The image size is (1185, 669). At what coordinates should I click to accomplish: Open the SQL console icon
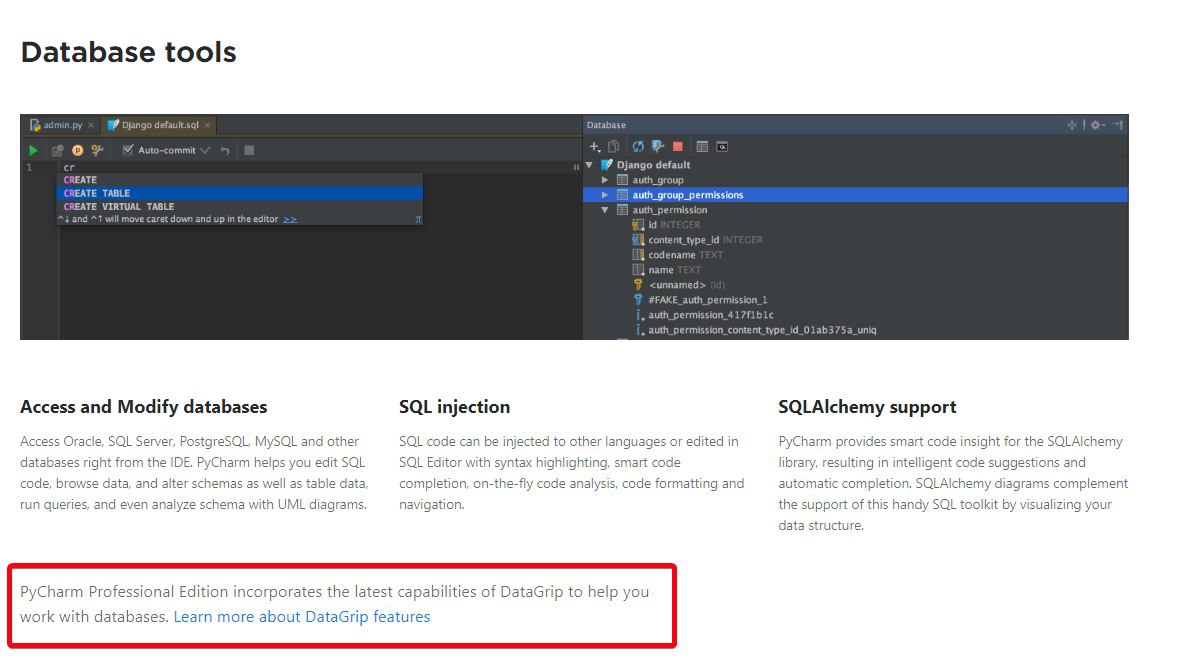pos(722,147)
